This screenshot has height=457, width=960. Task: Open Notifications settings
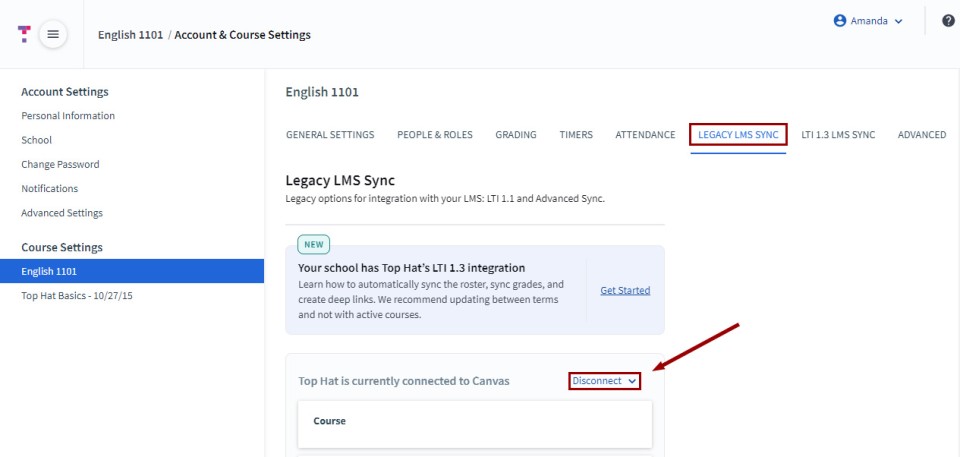point(50,189)
